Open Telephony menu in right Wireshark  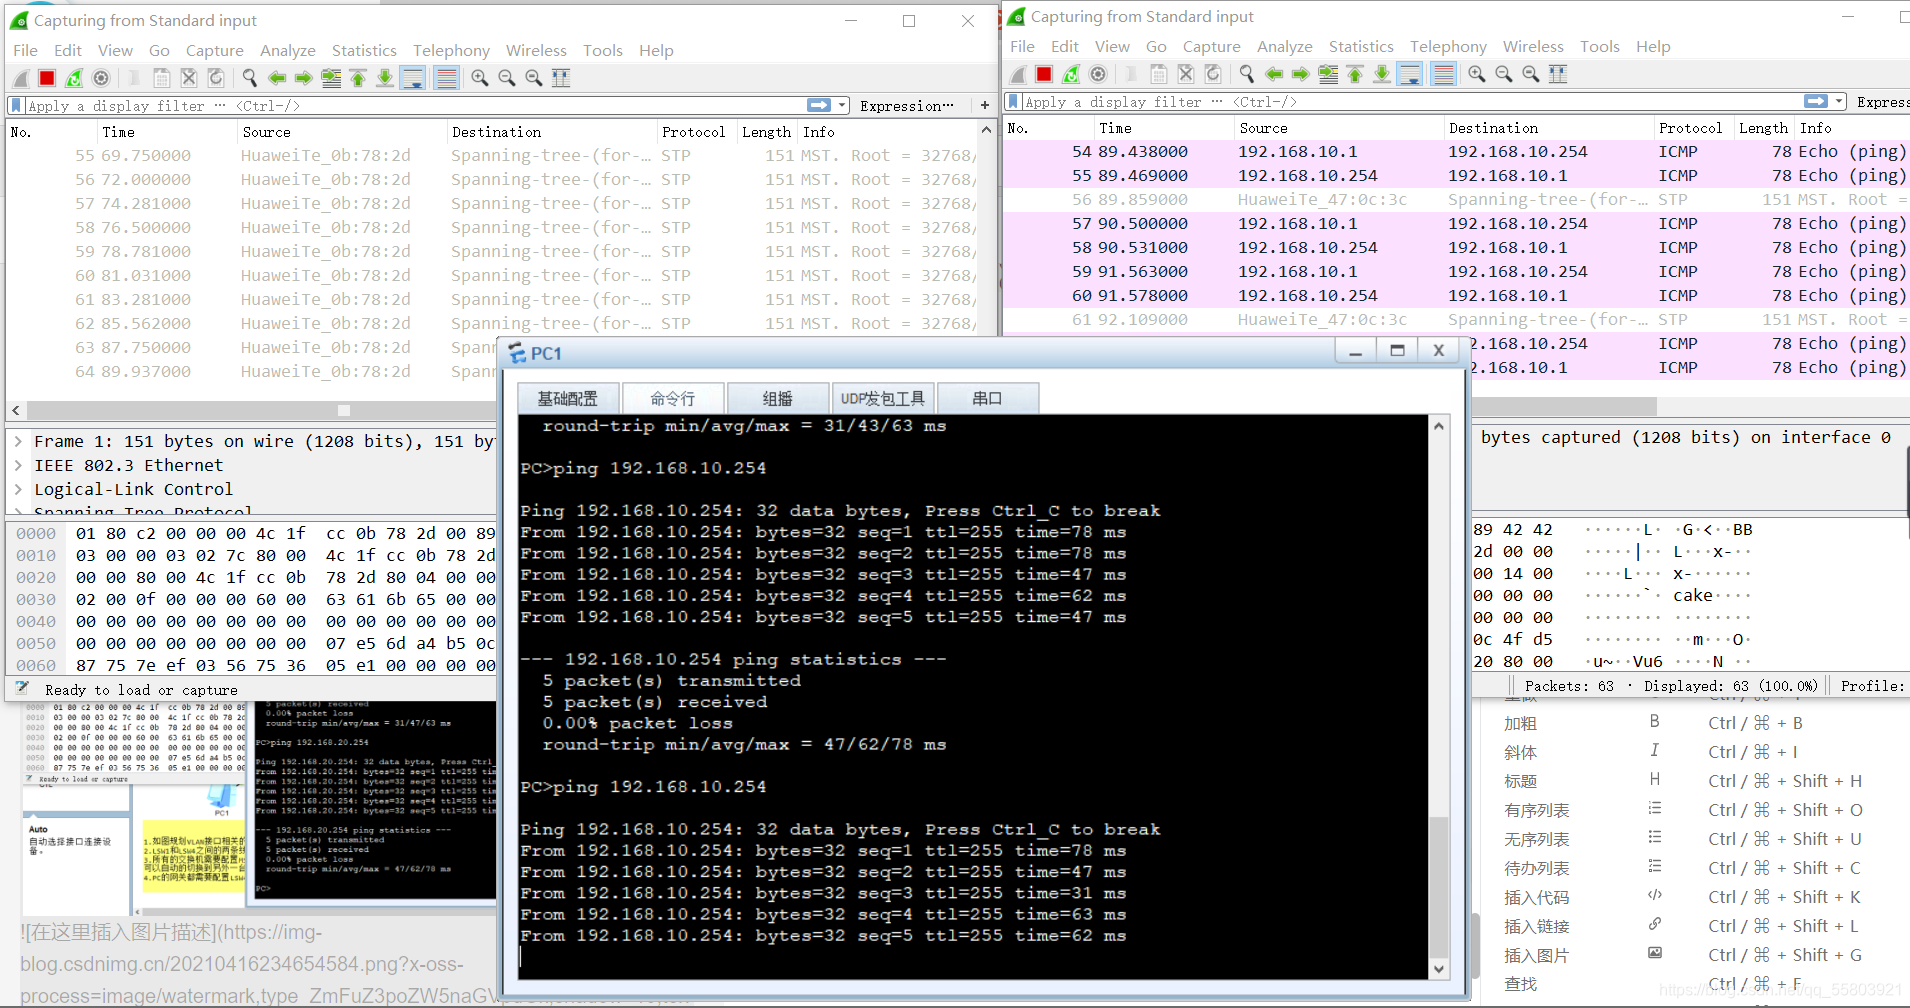[1448, 46]
